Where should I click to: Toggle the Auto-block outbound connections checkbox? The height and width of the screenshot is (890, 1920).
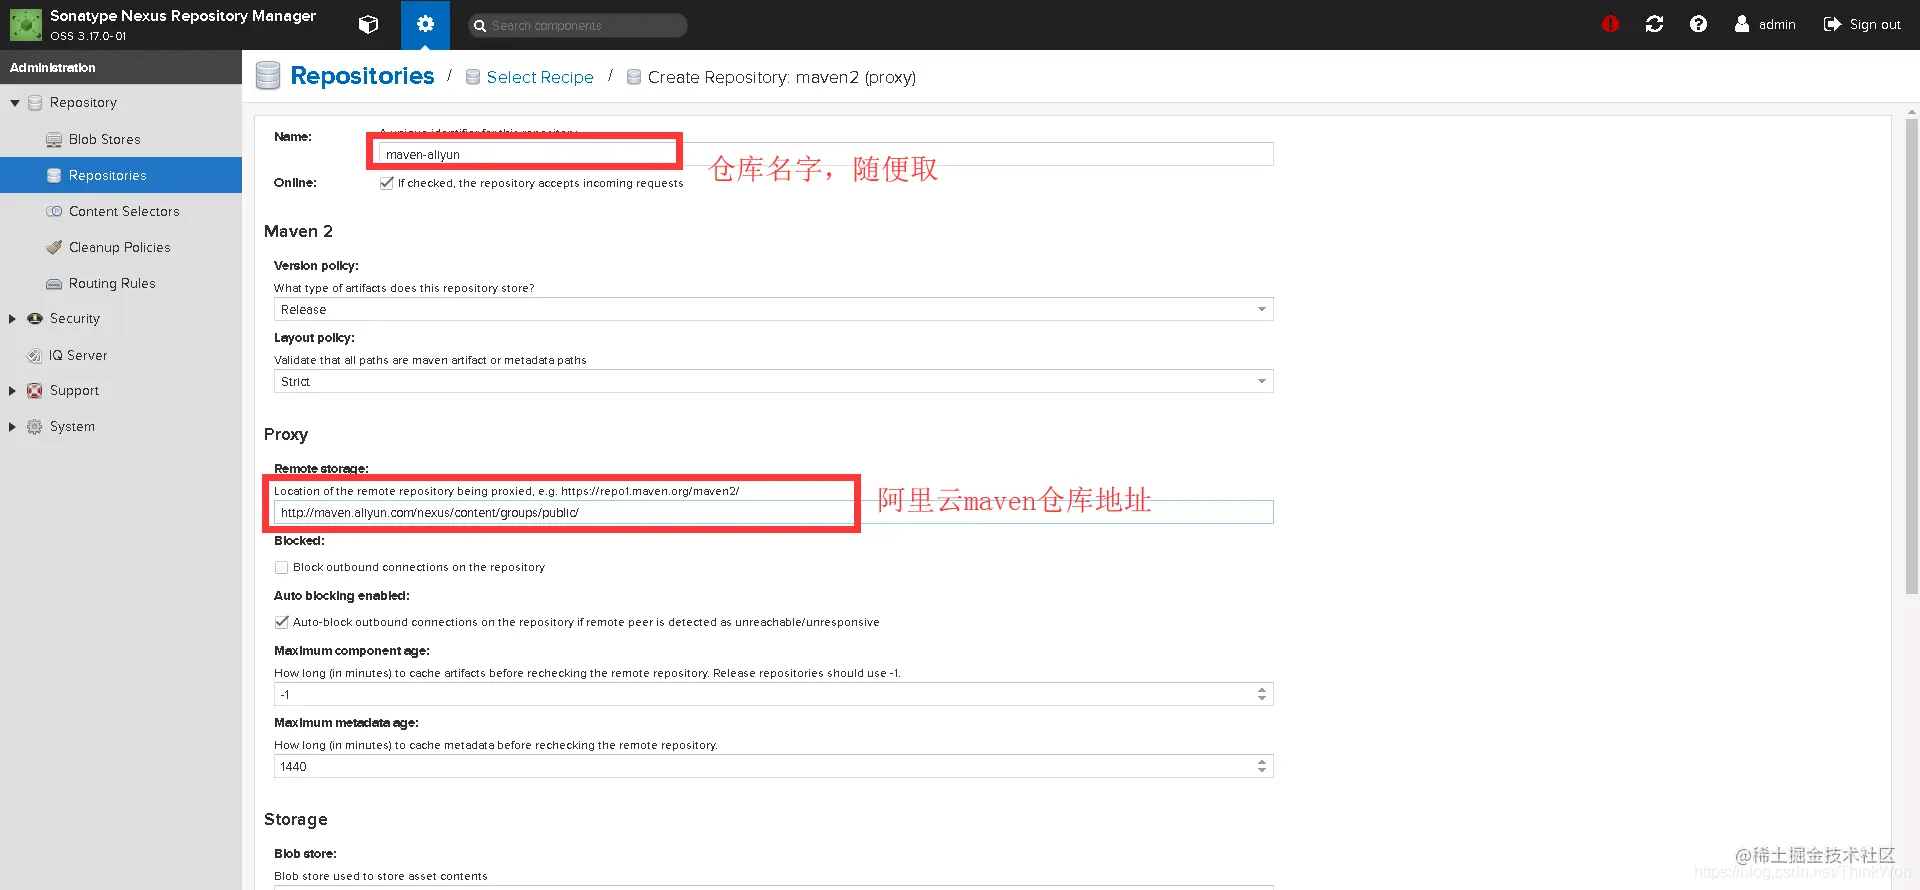coord(282,622)
